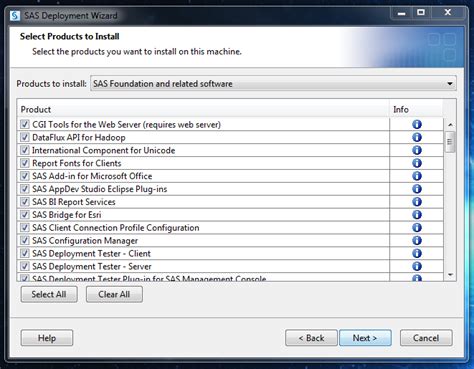Uncheck SAS AppDev Studio Eclipse Plug-ins
The height and width of the screenshot is (369, 474).
point(25,189)
